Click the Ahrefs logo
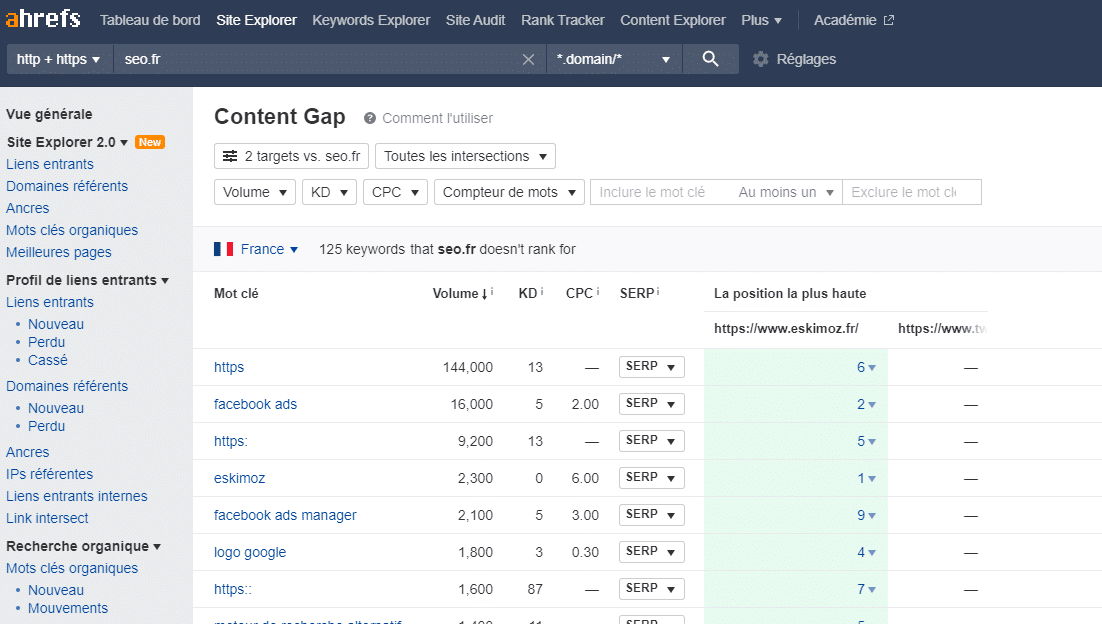Viewport: 1102px width, 624px height. [x=43, y=19]
